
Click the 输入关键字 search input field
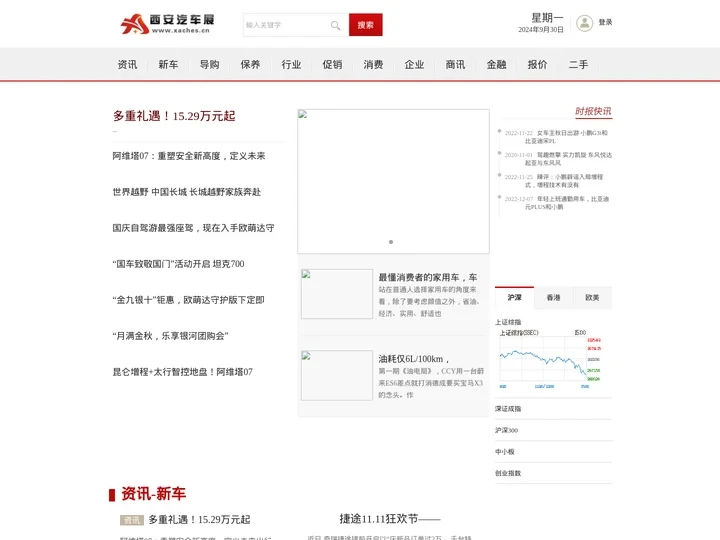pos(296,25)
